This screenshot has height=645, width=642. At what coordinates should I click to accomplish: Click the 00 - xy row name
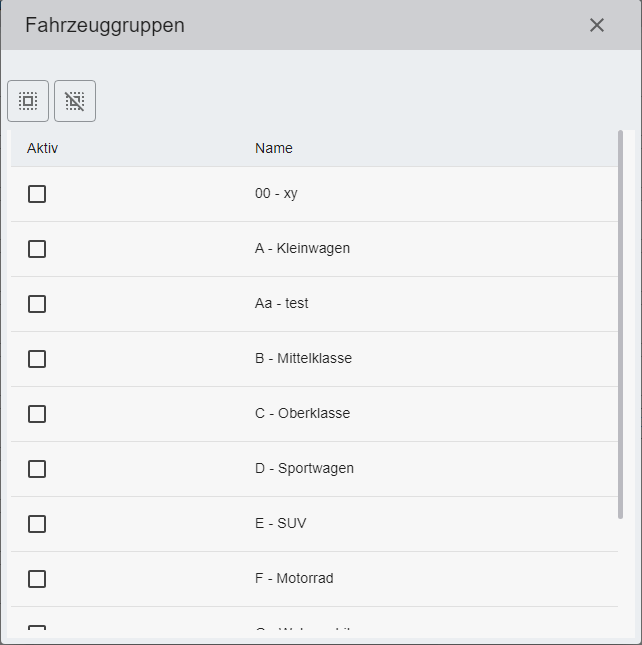(x=276, y=193)
